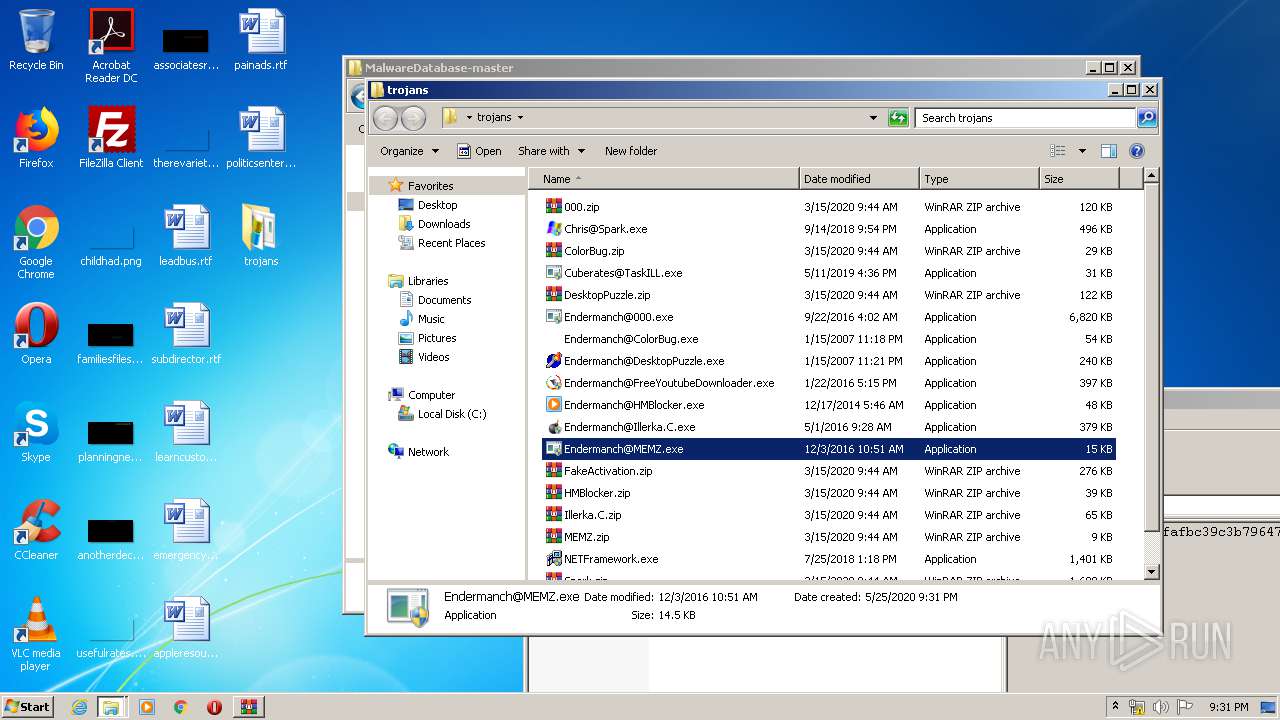
Task: Click New folder button
Action: [x=631, y=151]
